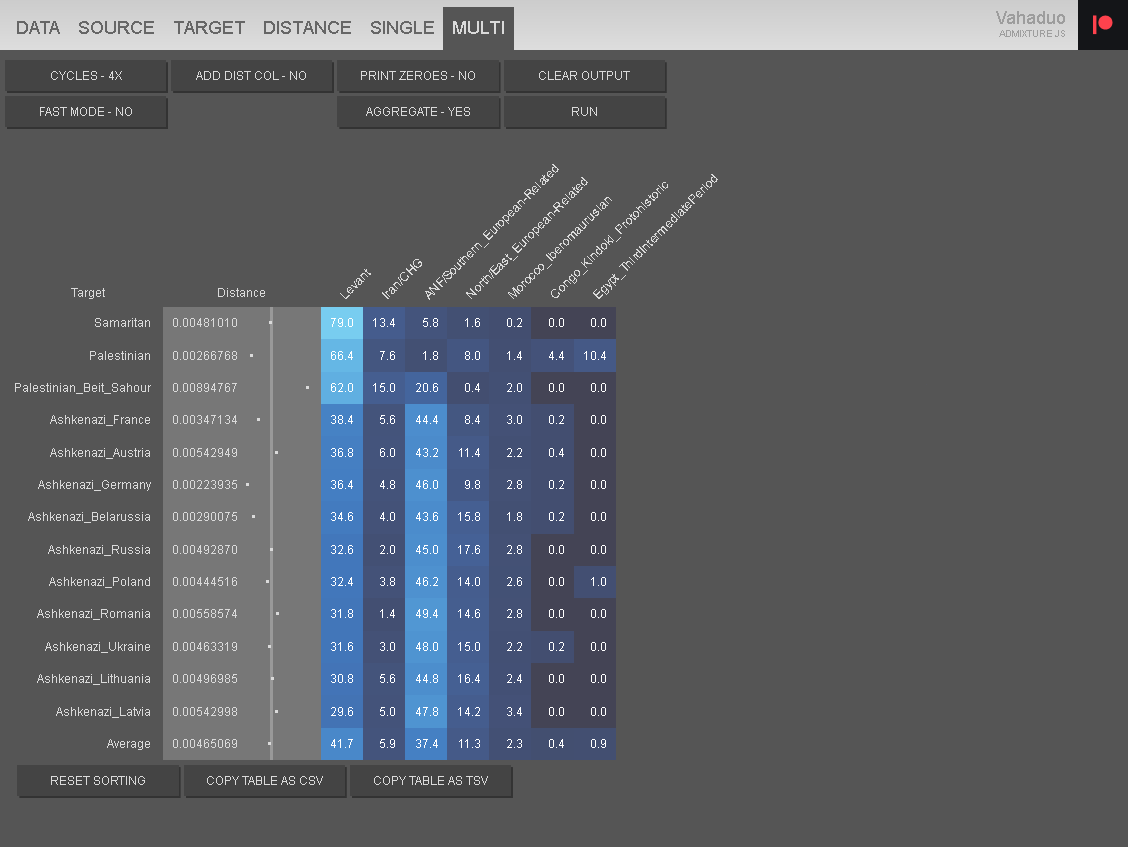The image size is (1128, 847).
Task: Select the Ashkenazi_Latvia row label
Action: tap(103, 712)
